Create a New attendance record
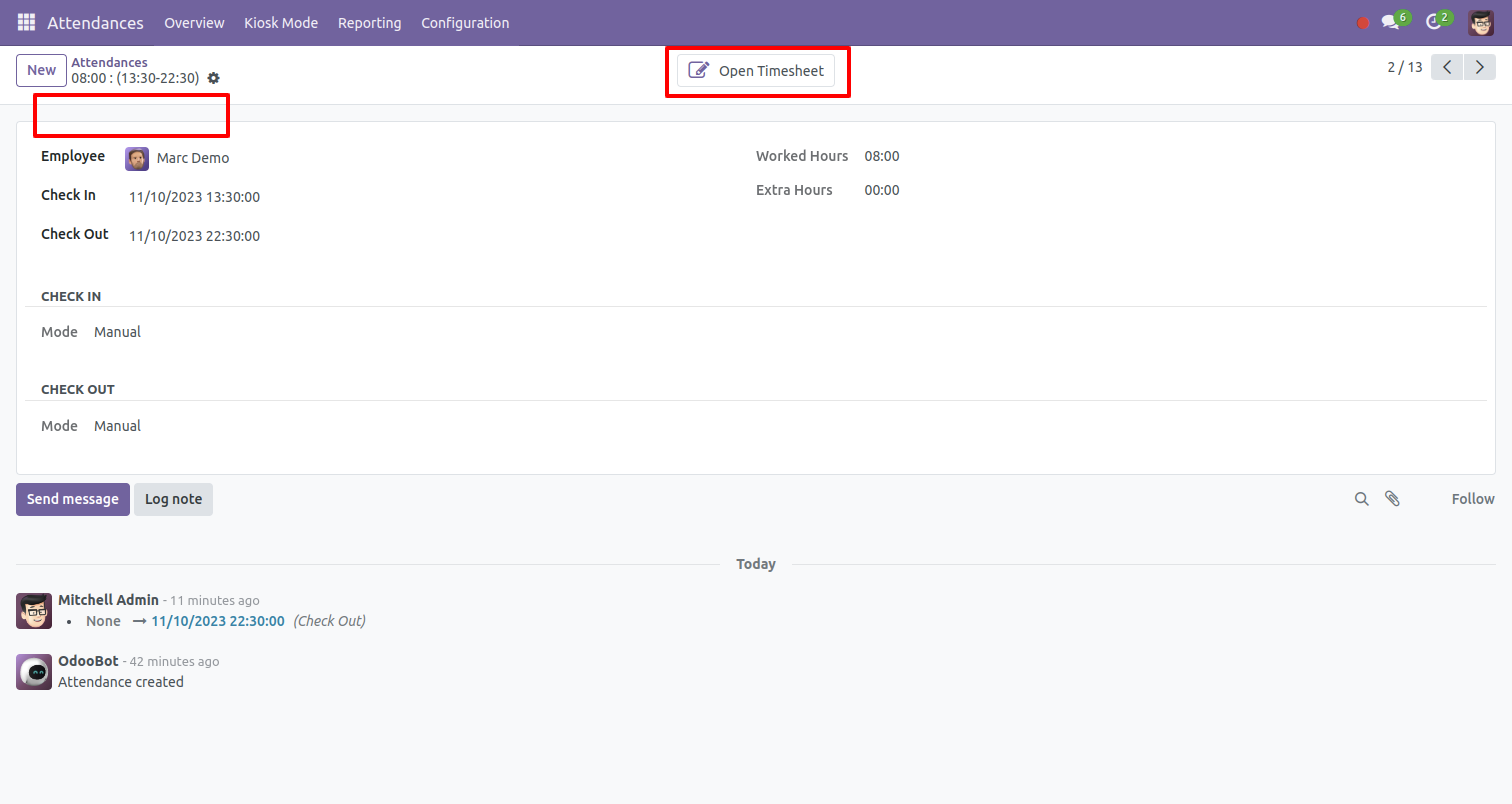The width and height of the screenshot is (1512, 804). click(41, 70)
